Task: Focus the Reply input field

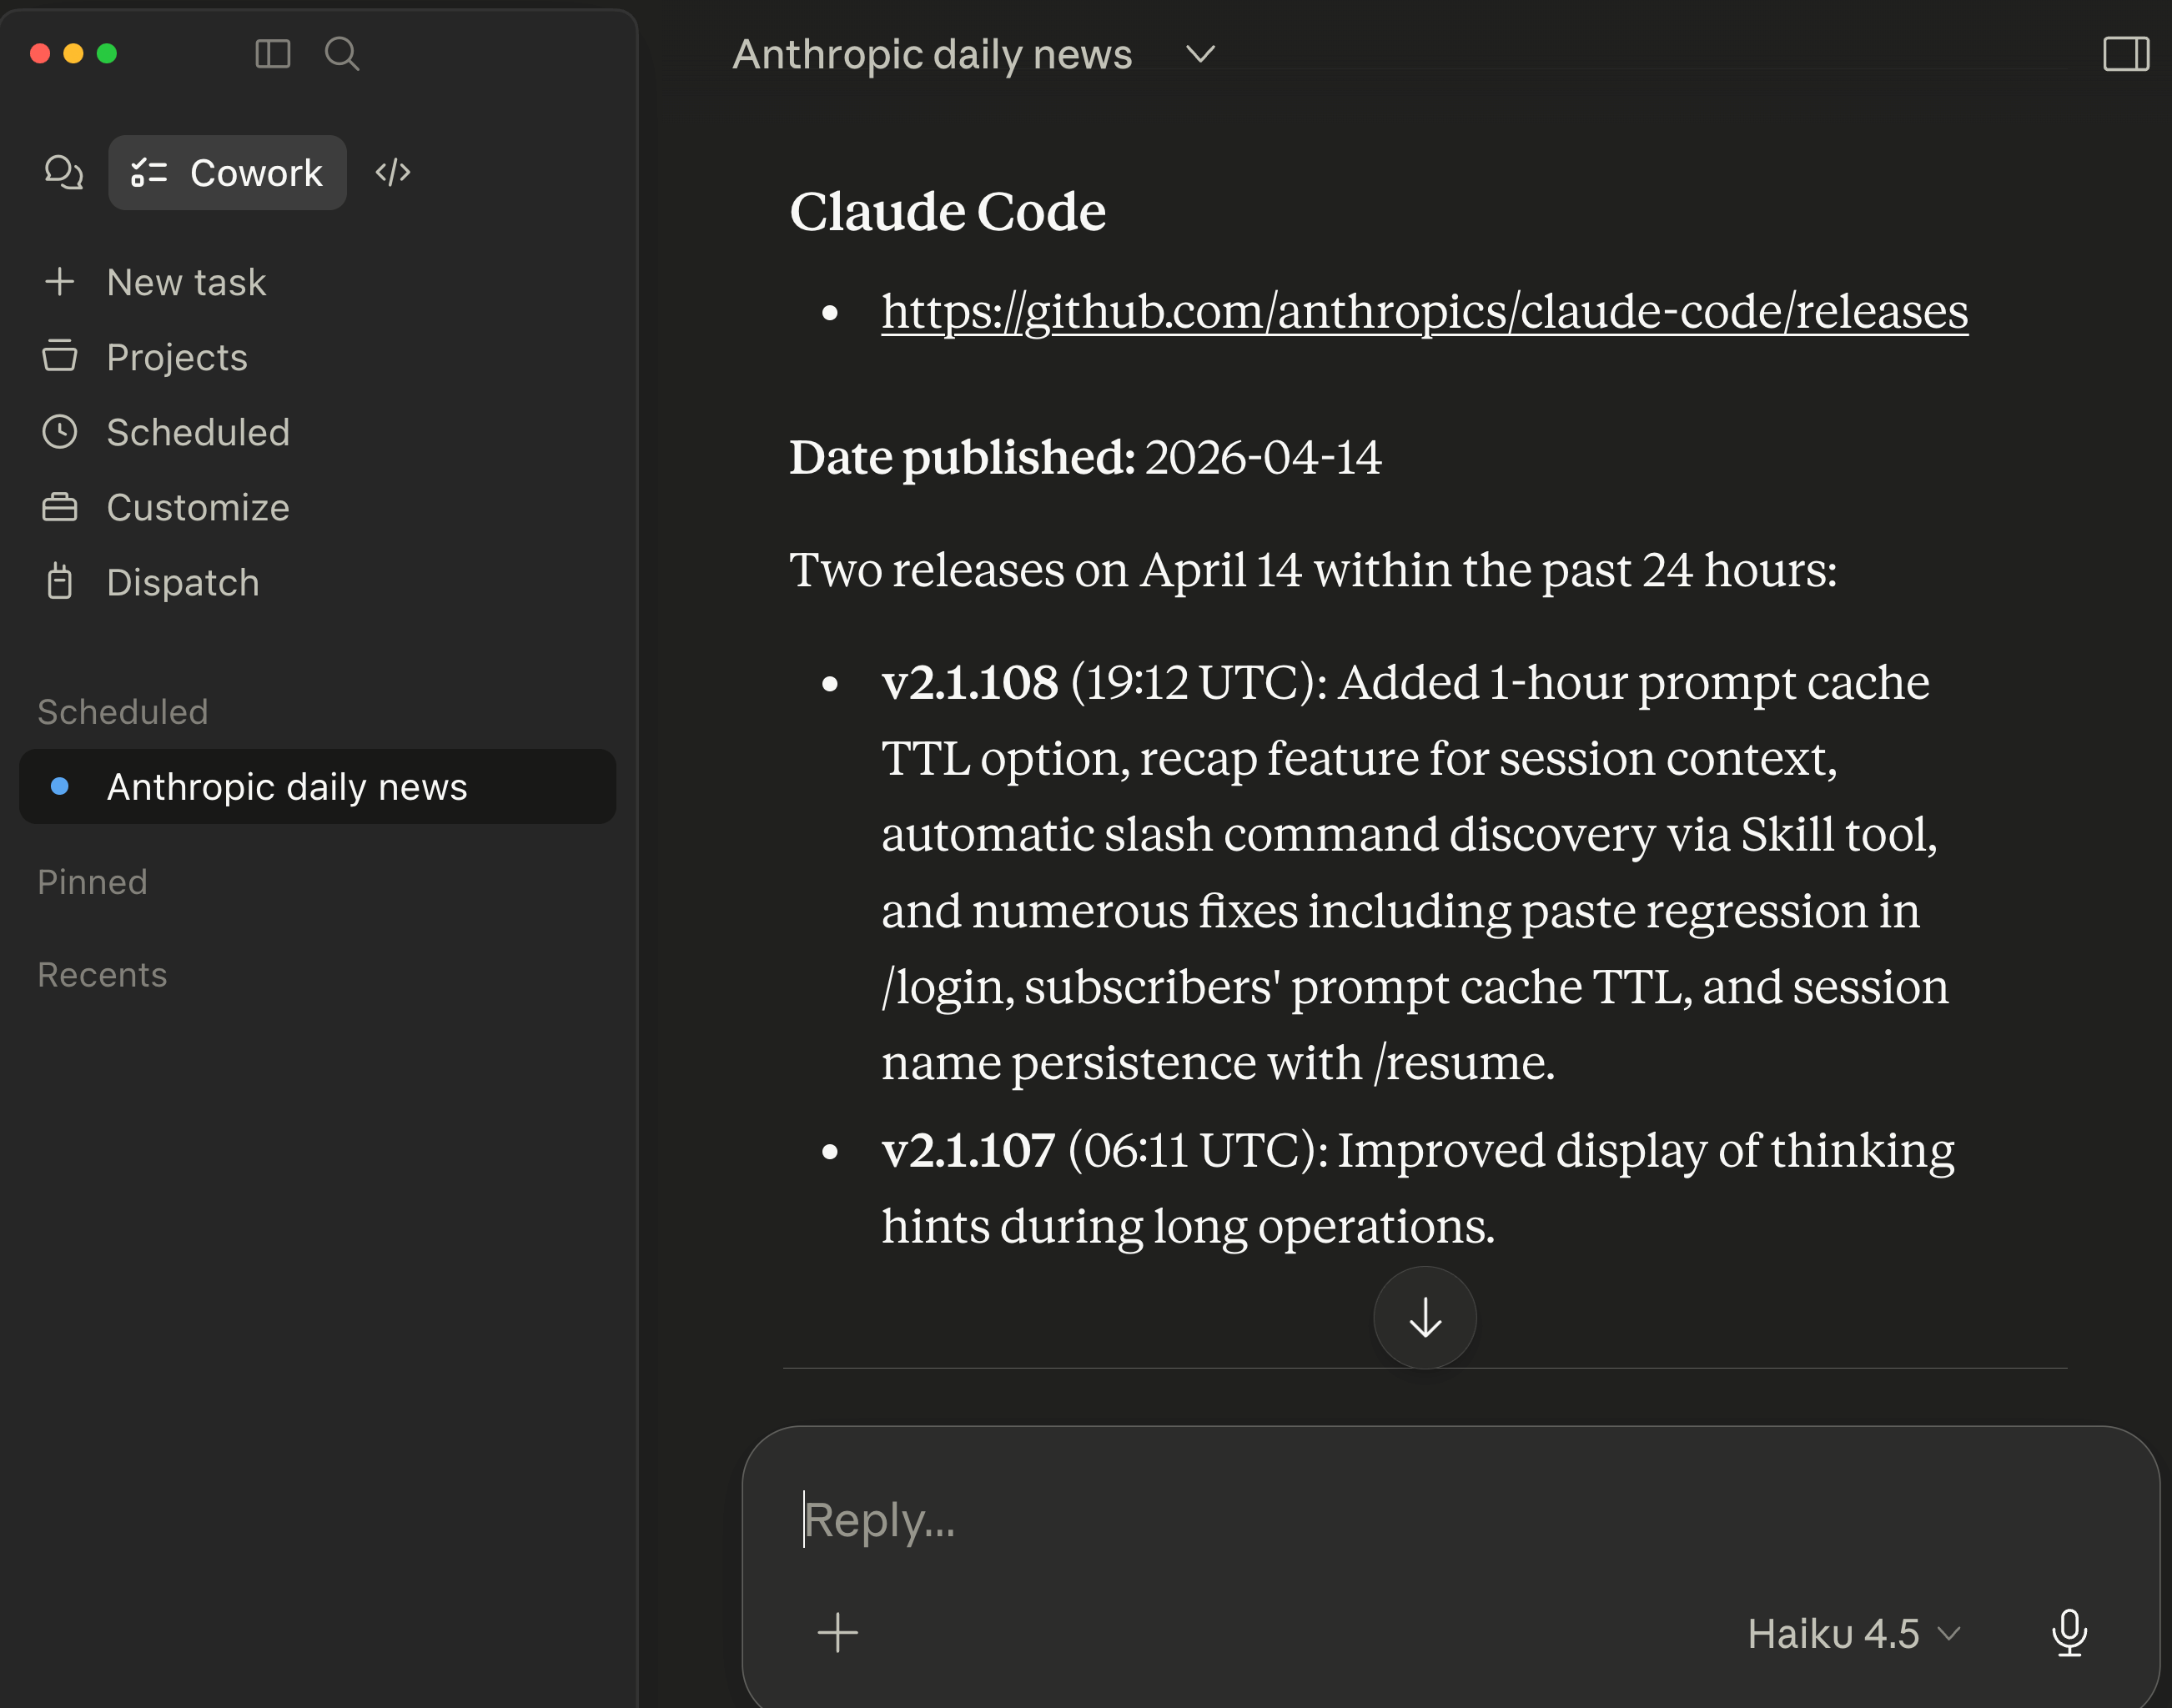Action: (x=1400, y=1520)
